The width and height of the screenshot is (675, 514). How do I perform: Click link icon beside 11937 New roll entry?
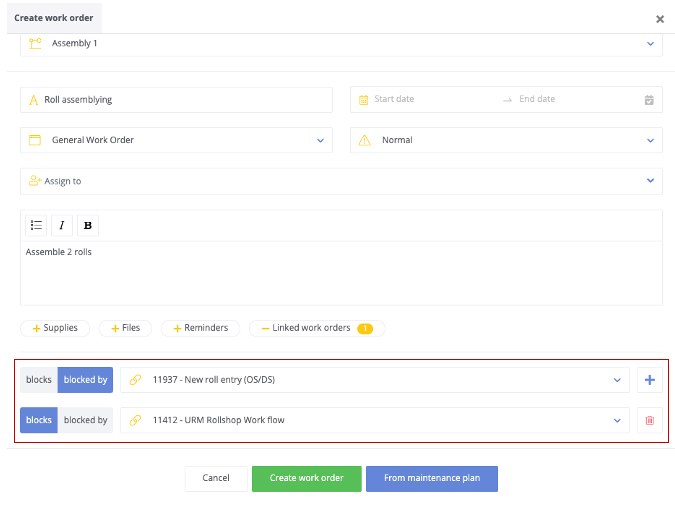(x=135, y=380)
